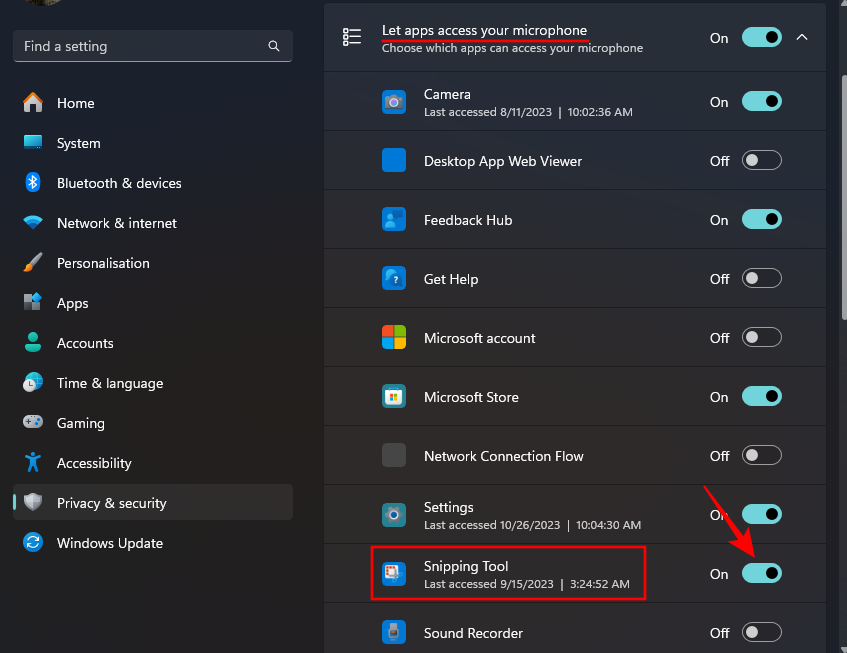This screenshot has height=653, width=847.
Task: Click the Microsoft Store app name
Action: click(471, 397)
